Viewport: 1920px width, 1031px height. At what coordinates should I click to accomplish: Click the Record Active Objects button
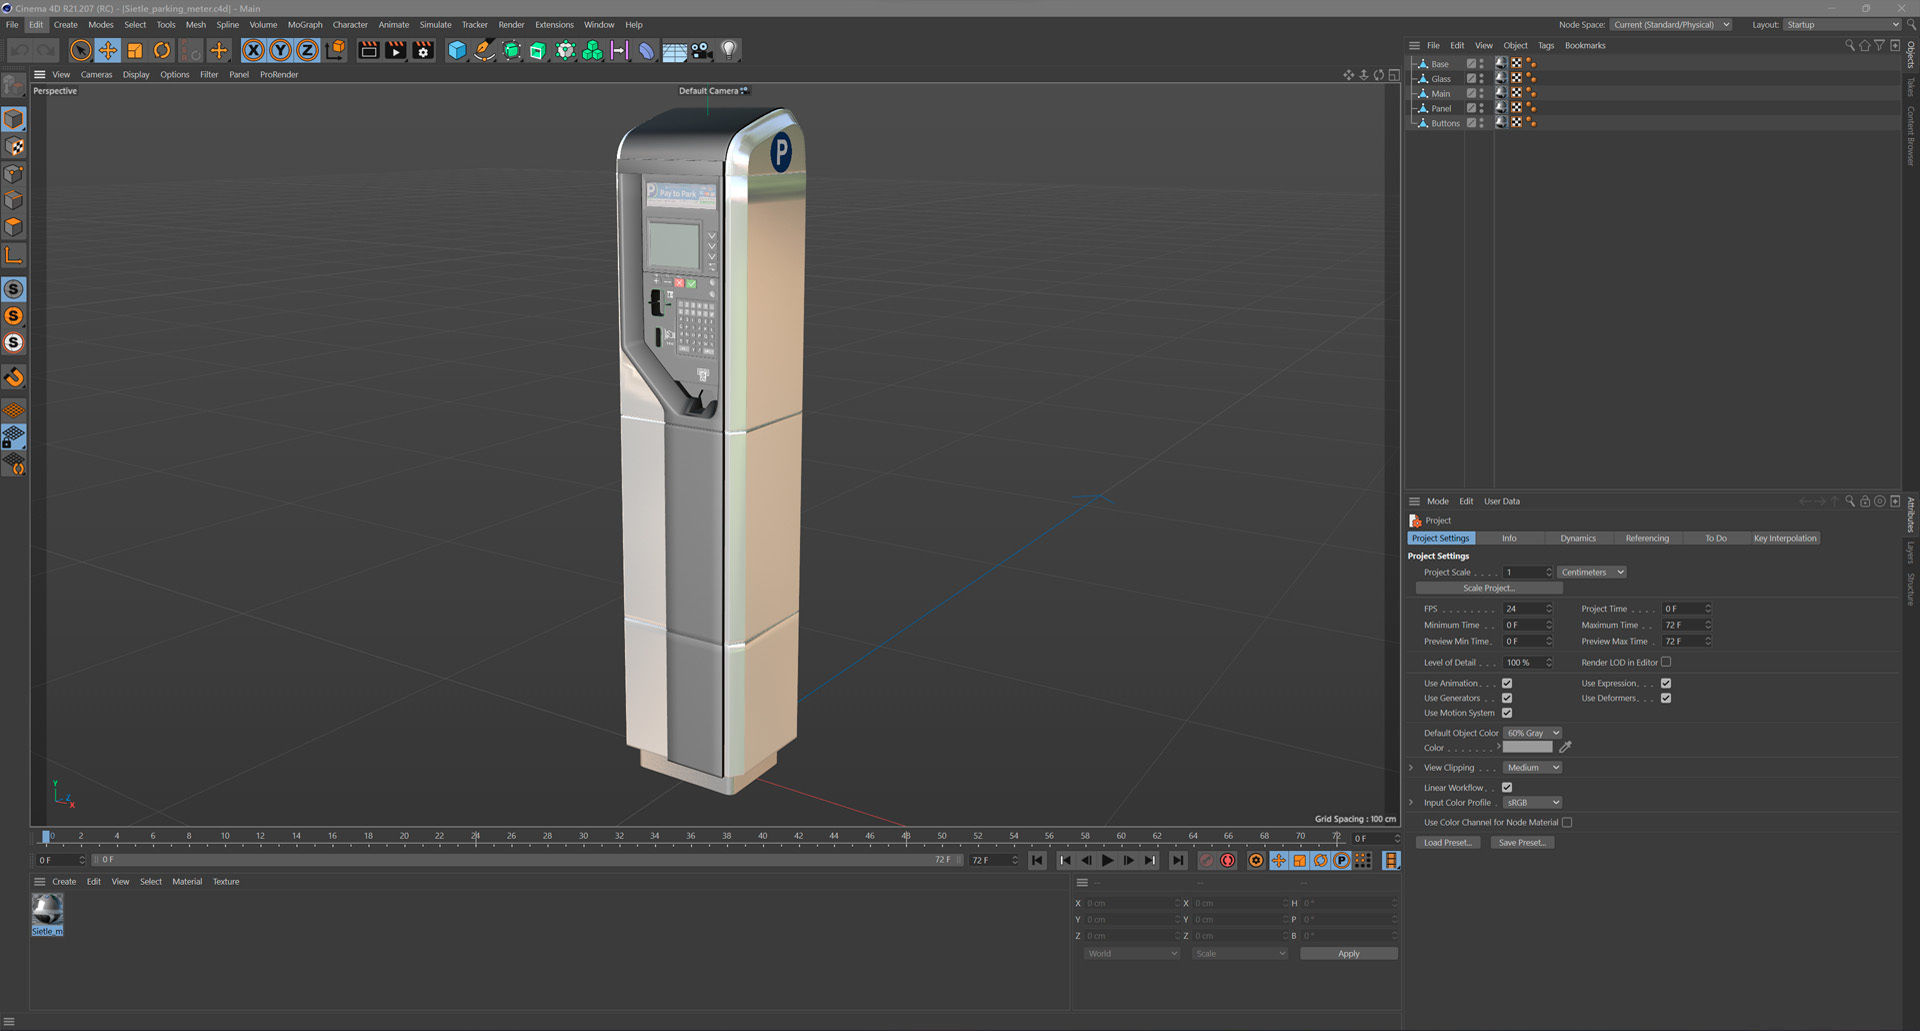pyautogui.click(x=1206, y=860)
